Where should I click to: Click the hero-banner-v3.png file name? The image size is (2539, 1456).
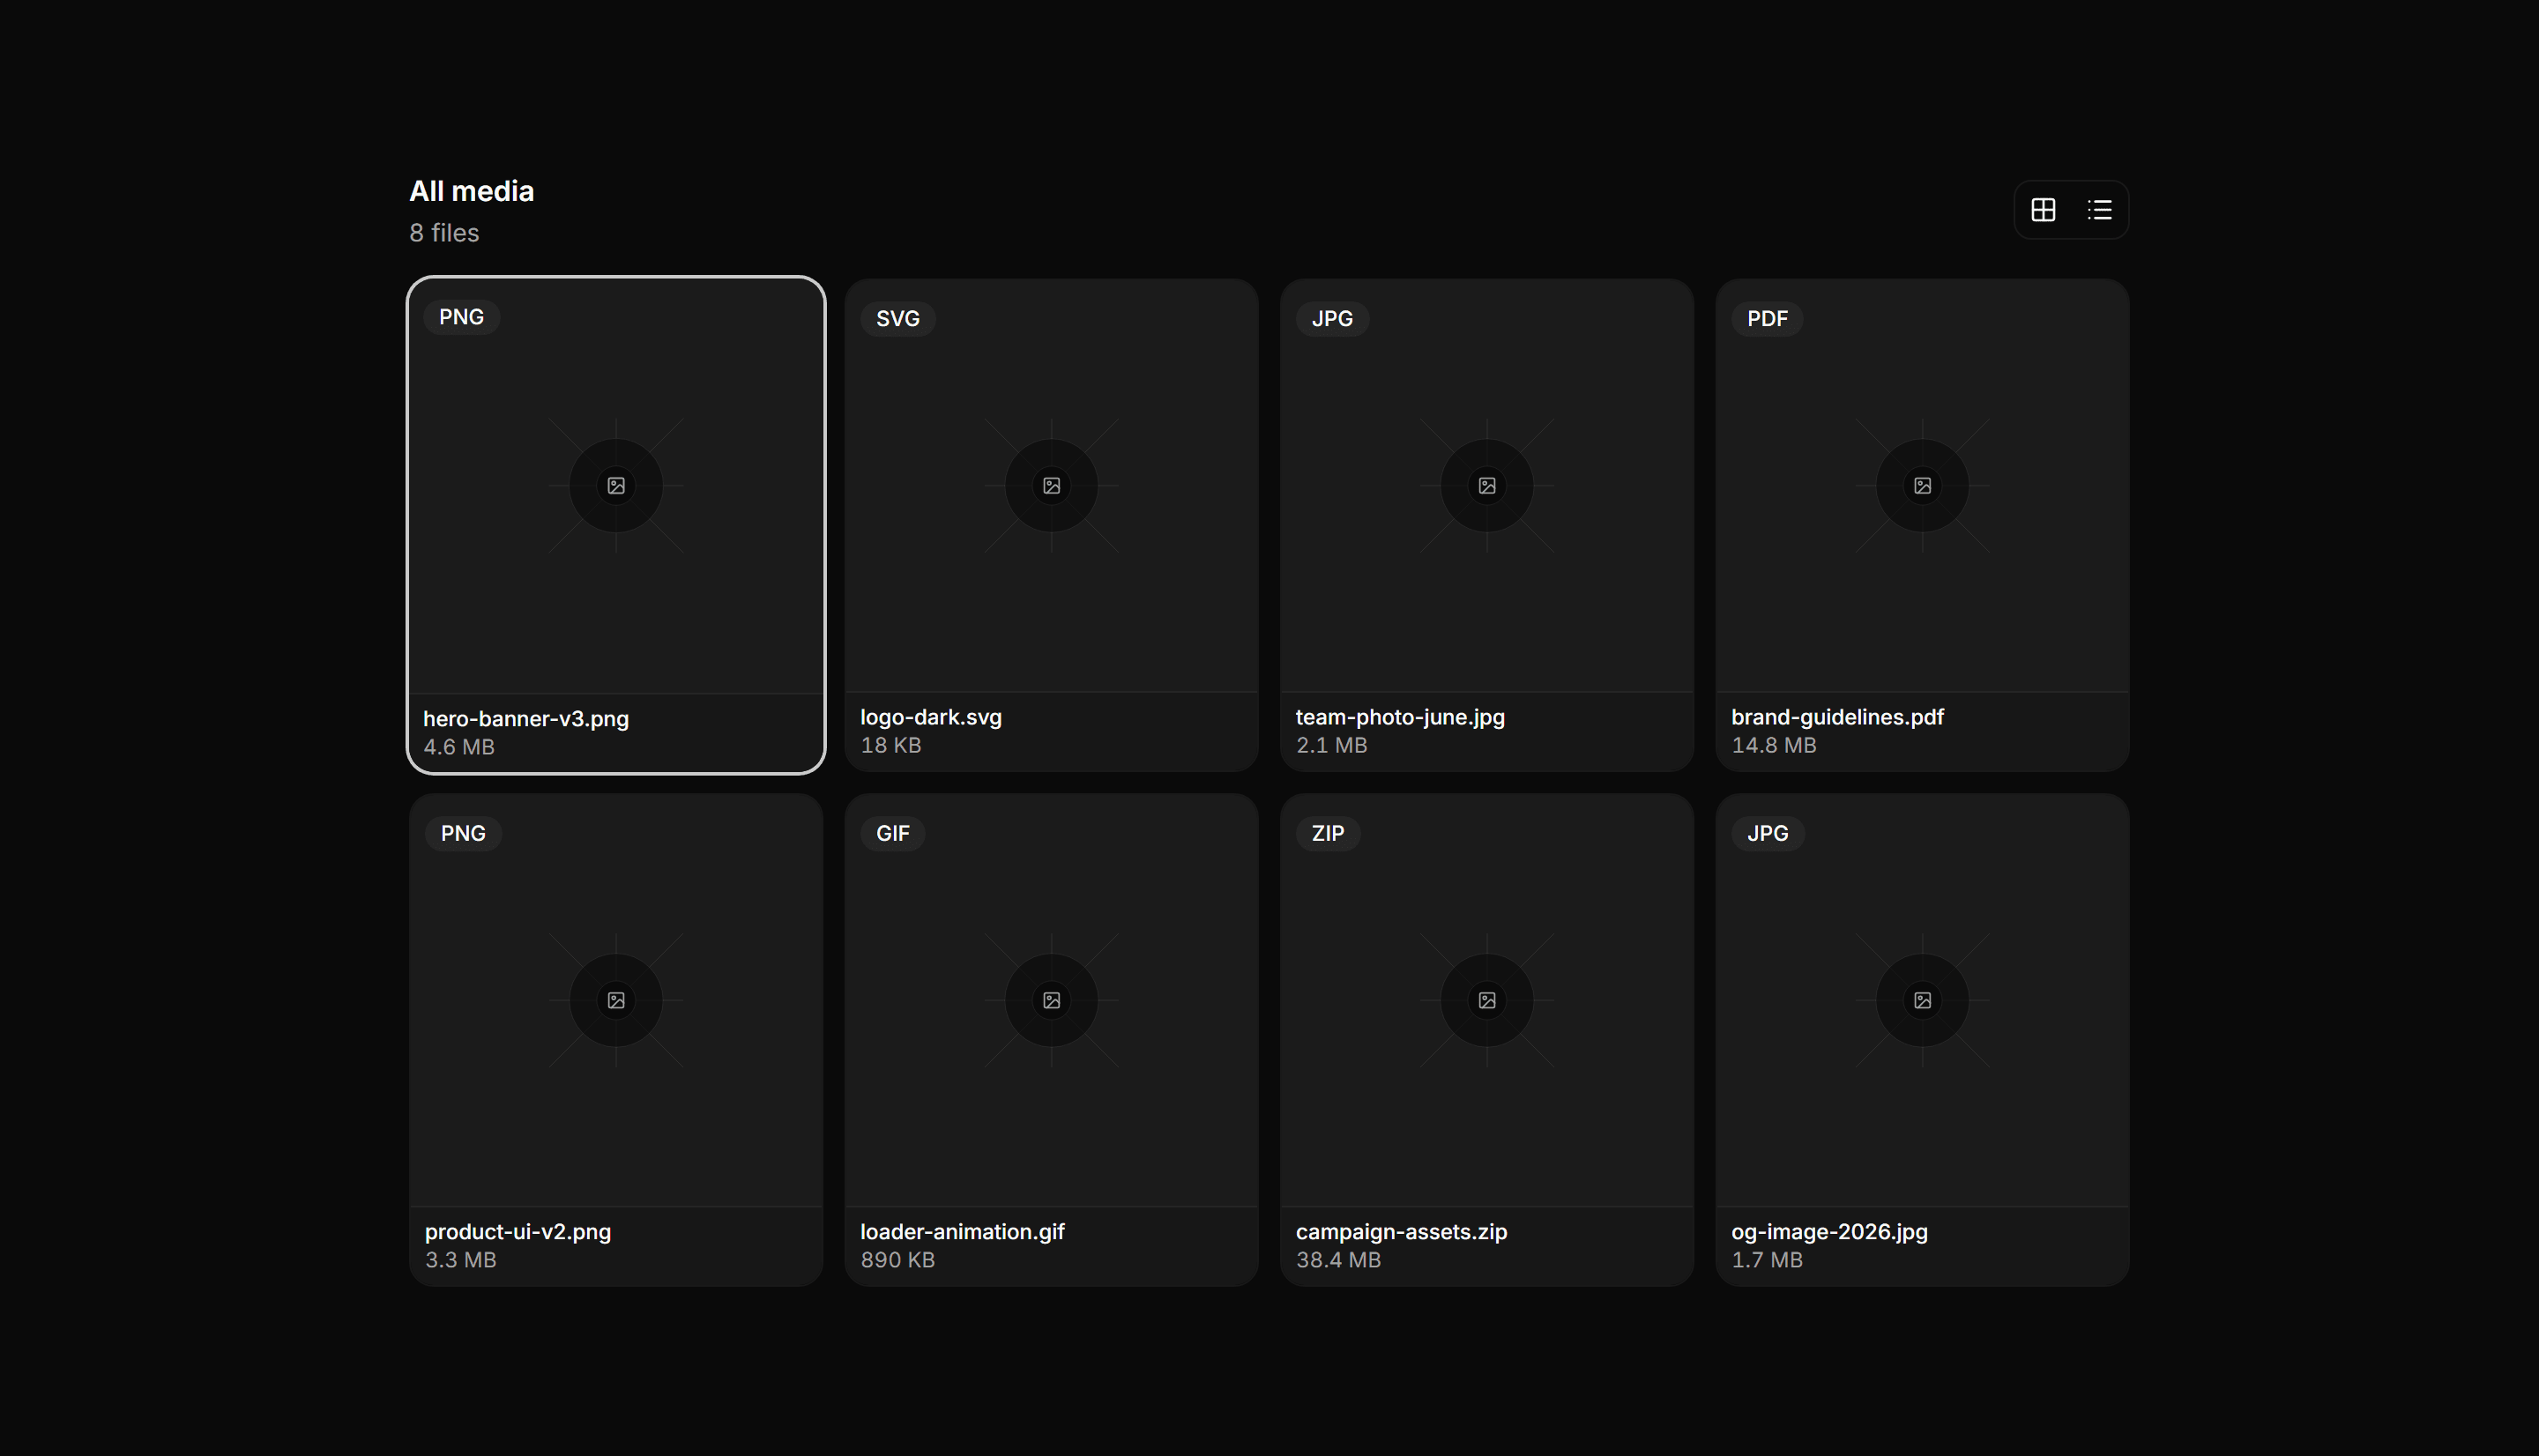(x=526, y=719)
